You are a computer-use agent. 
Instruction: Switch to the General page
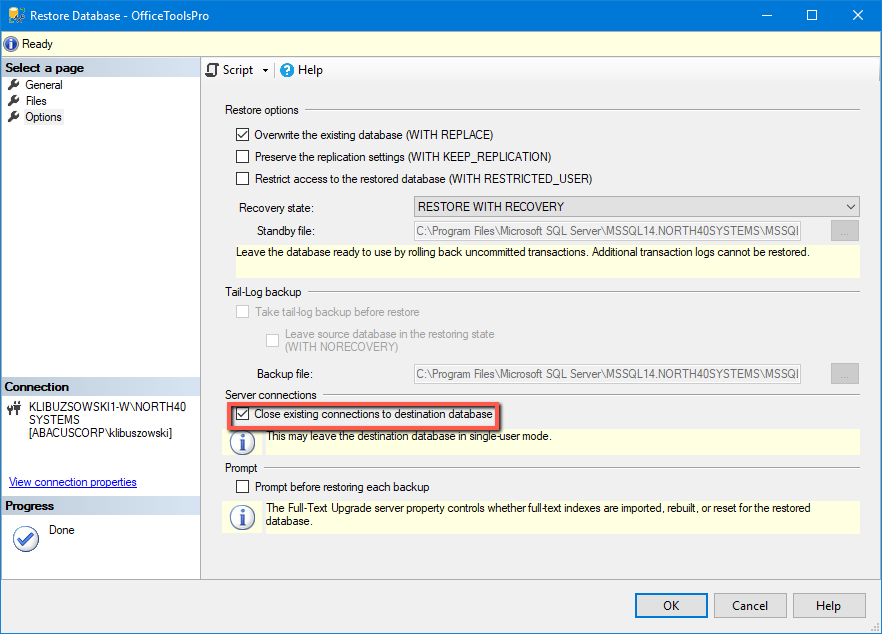[43, 84]
